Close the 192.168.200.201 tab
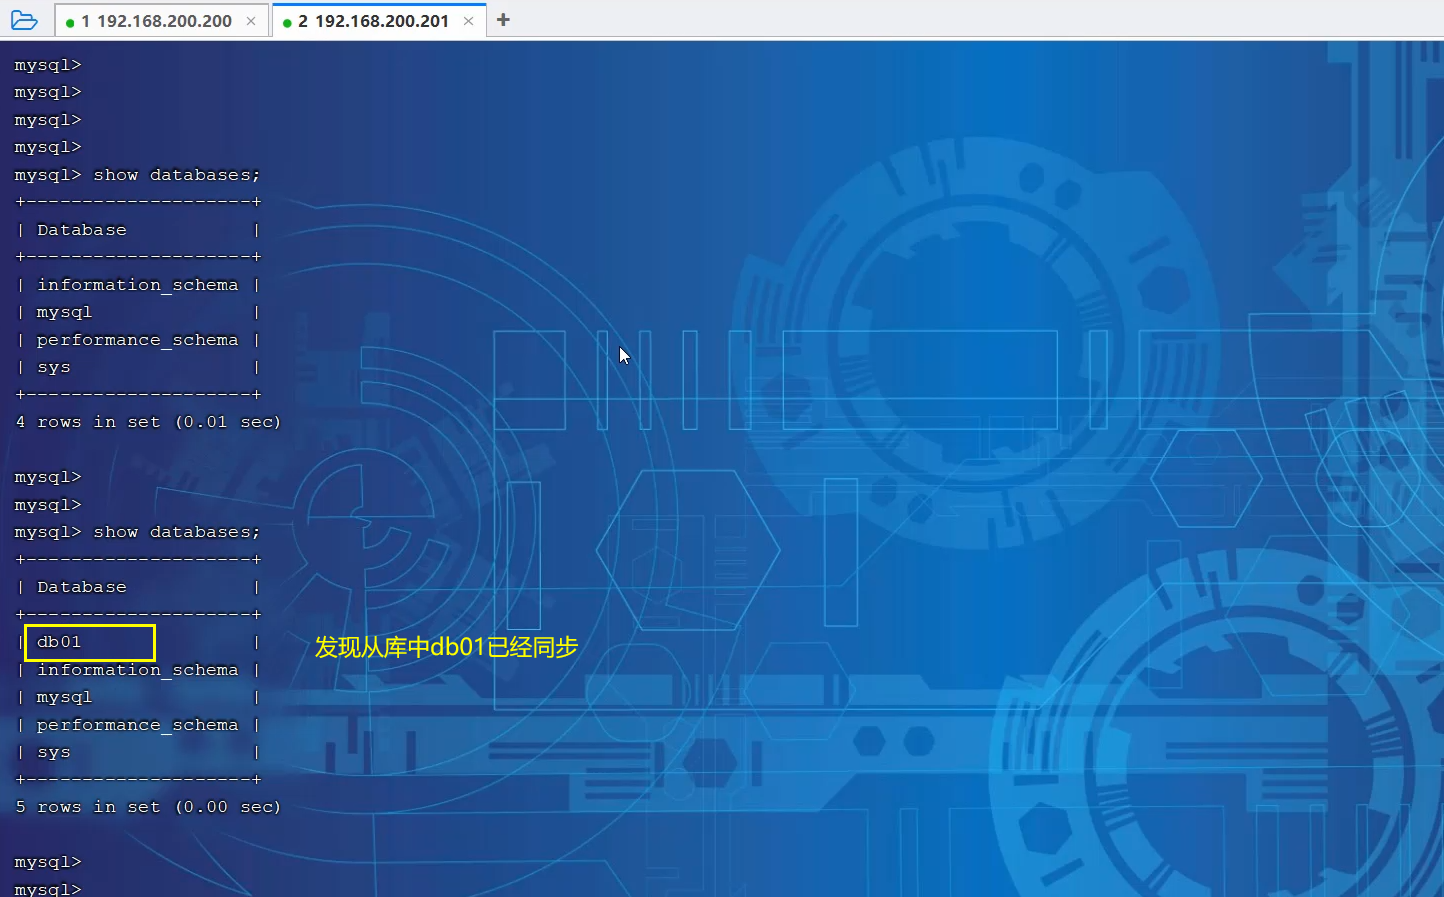 [x=468, y=21]
